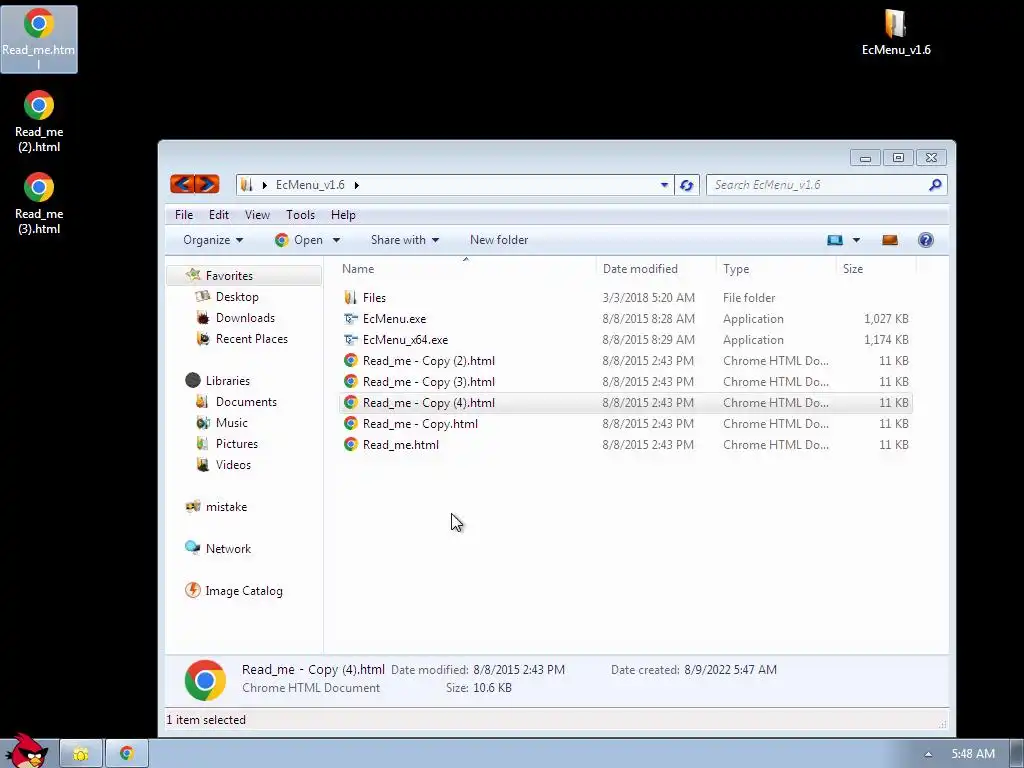
Task: Show hidden system tray icons
Action: [x=928, y=754]
